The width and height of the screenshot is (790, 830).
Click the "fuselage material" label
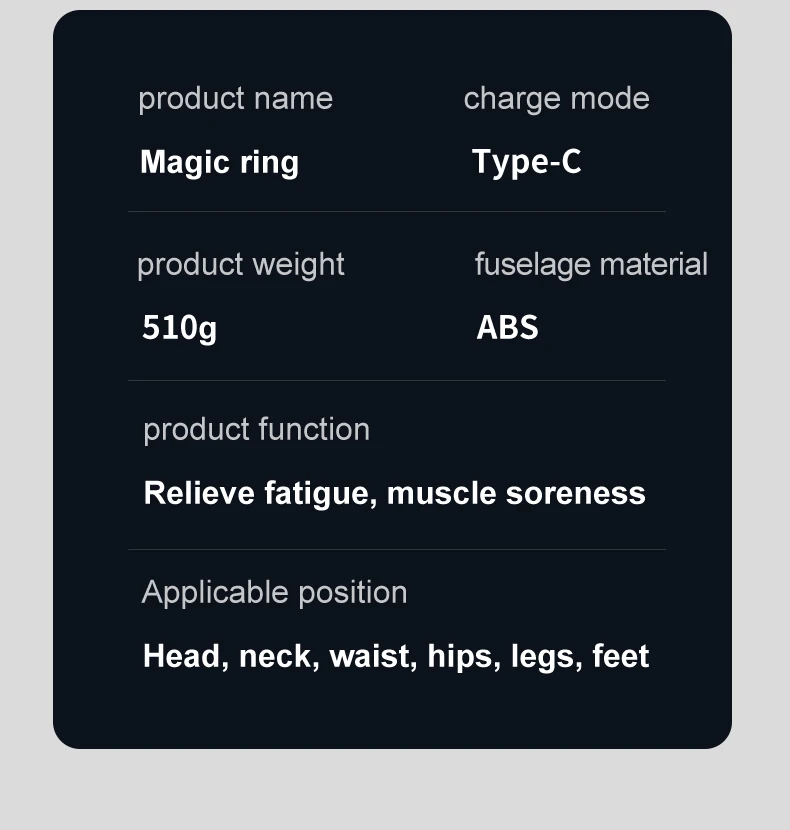(590, 265)
